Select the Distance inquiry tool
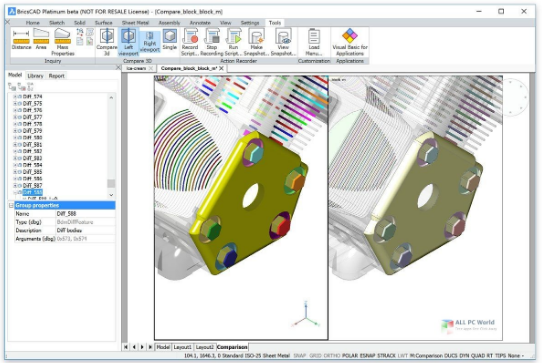The width and height of the screenshot is (542, 363). point(21,39)
